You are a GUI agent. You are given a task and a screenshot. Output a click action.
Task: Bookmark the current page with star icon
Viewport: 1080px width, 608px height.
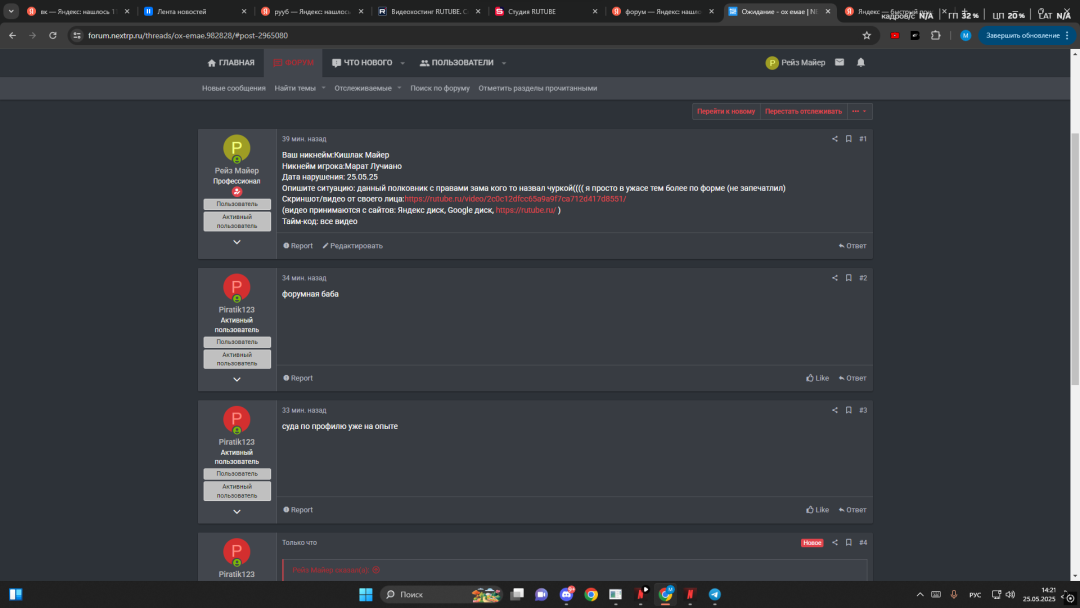(x=867, y=35)
